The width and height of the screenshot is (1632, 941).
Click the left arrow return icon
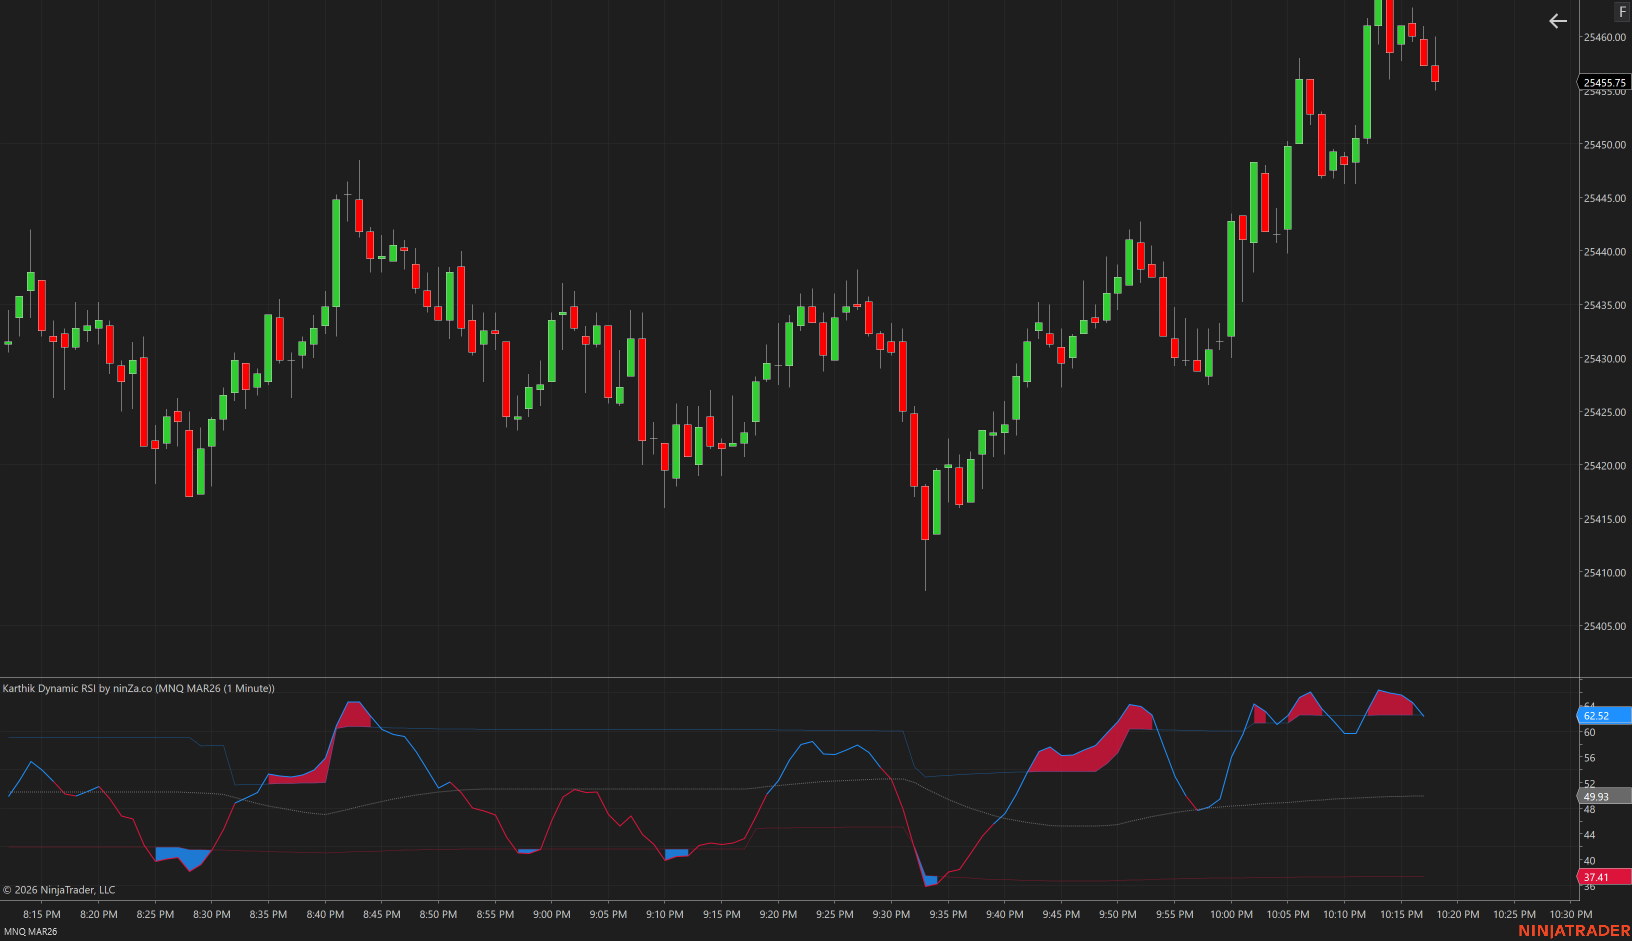pos(1557,21)
